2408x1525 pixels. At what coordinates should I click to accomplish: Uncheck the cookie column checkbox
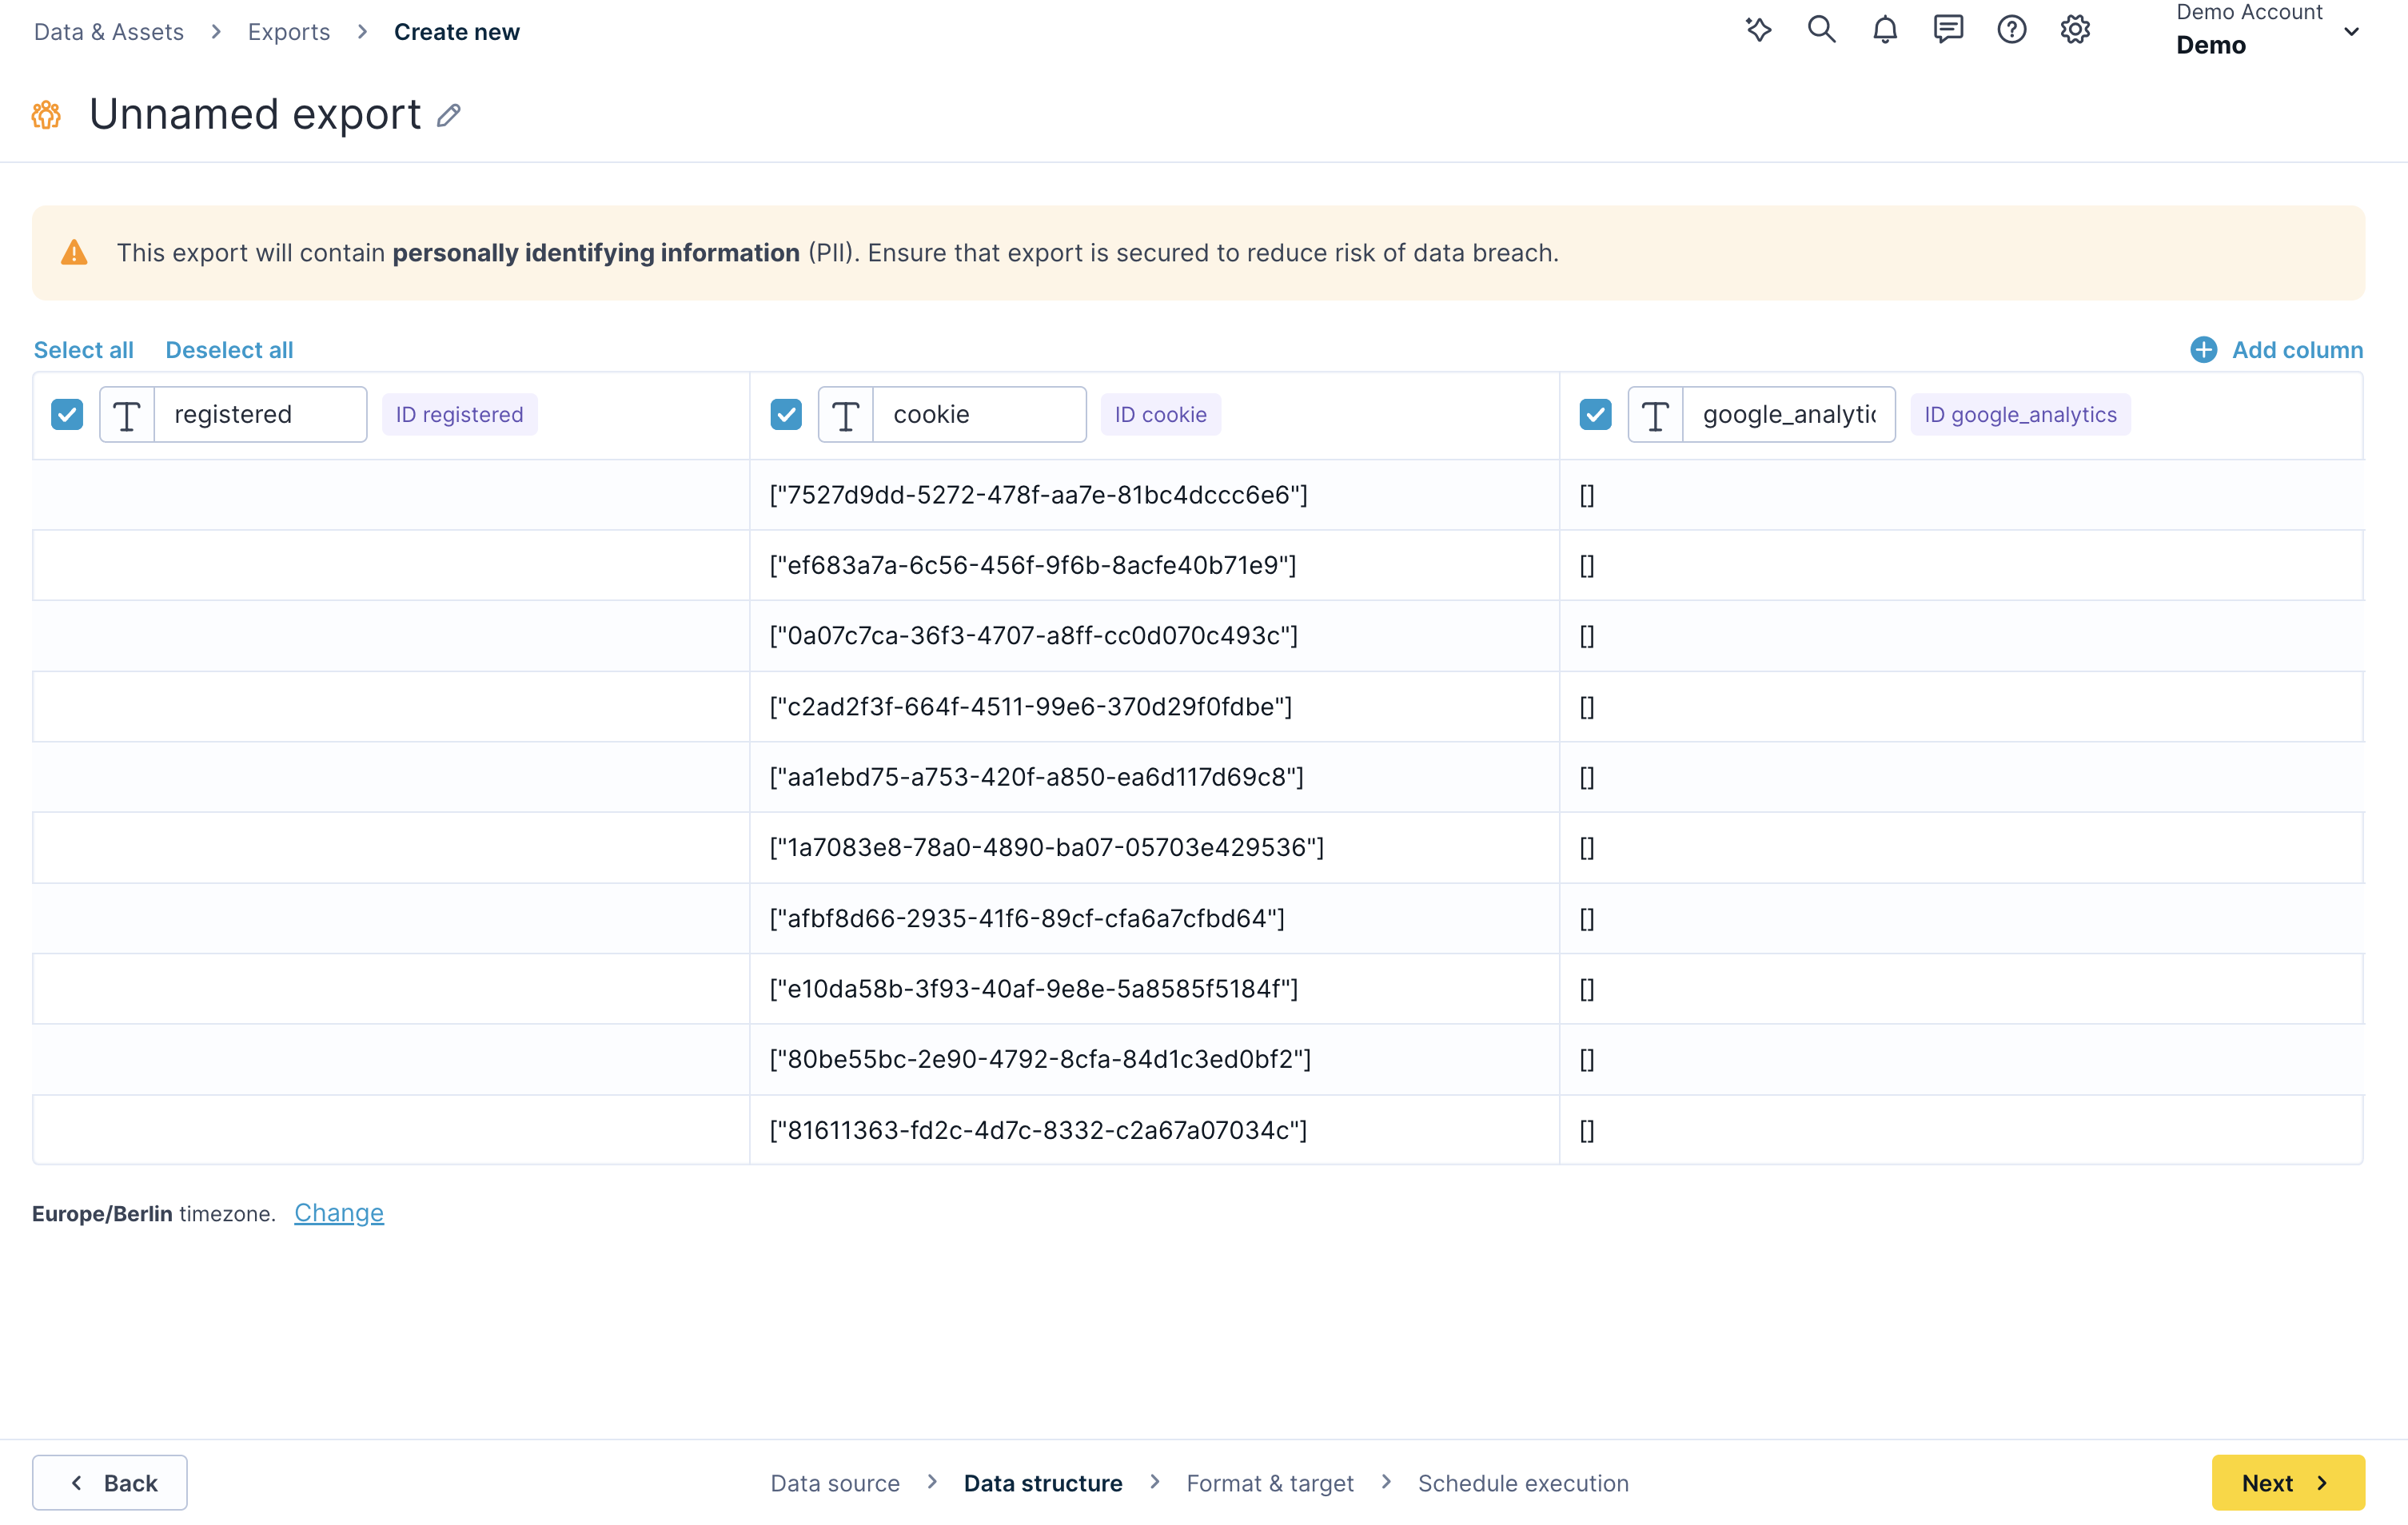tap(786, 413)
